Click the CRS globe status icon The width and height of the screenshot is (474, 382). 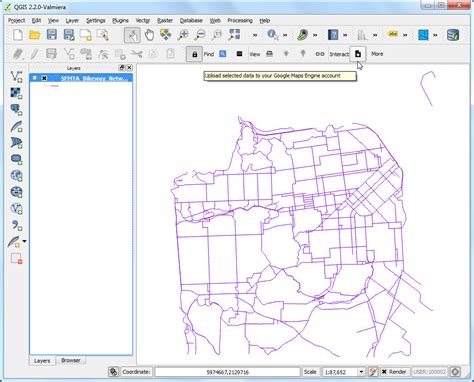(x=455, y=371)
